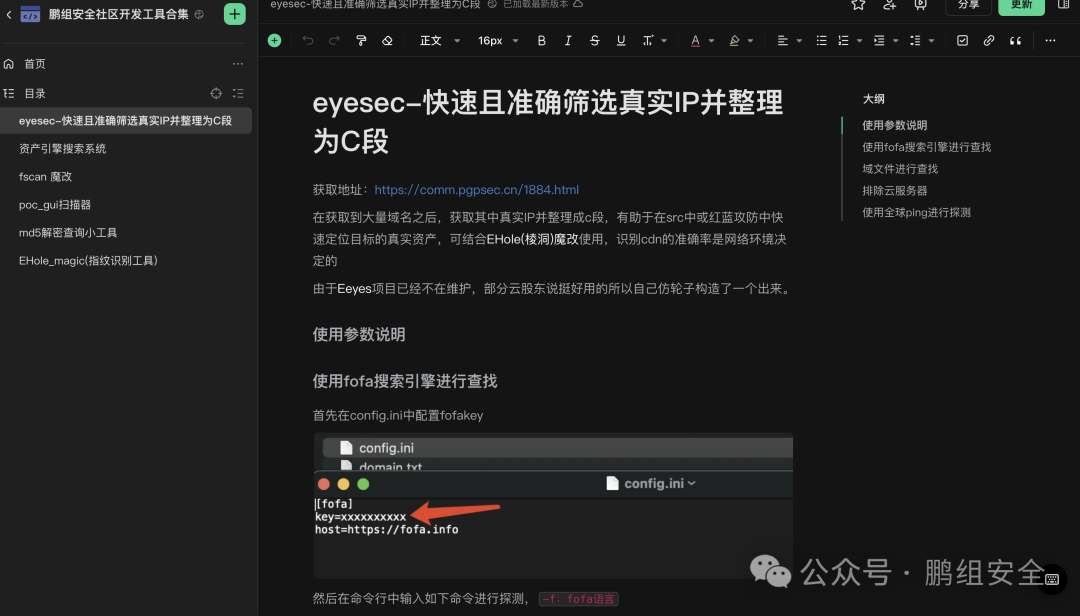Click the 分享 share button
The width and height of the screenshot is (1080, 616).
tap(968, 6)
